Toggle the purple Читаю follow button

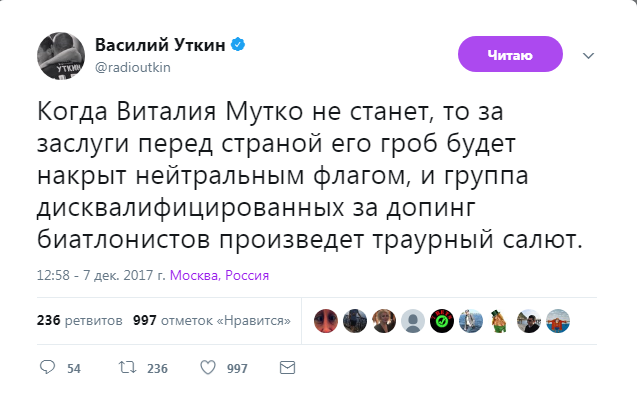510,54
